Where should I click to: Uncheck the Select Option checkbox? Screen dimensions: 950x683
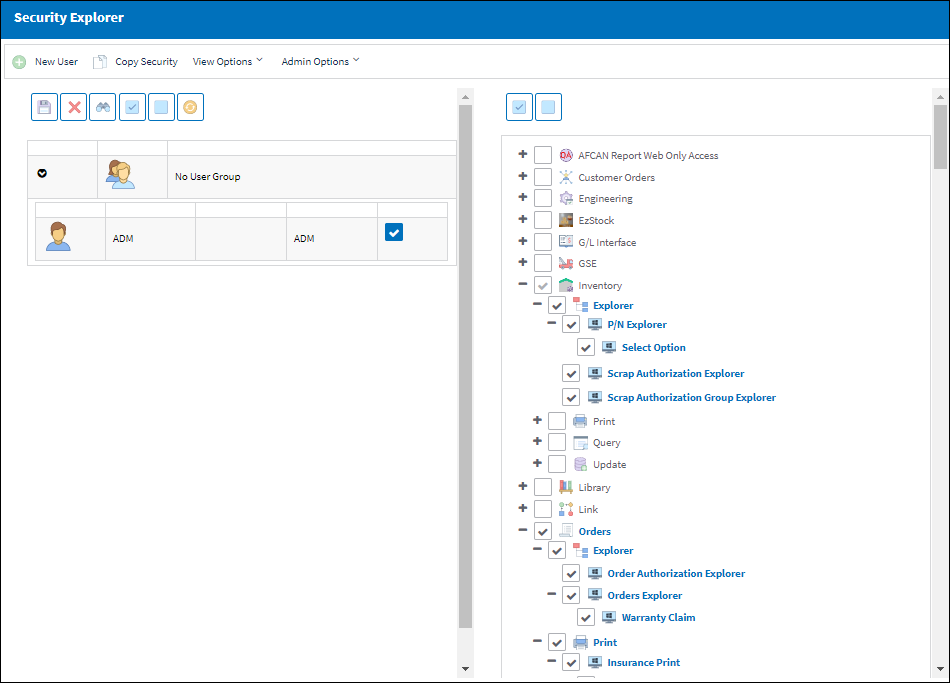[x=585, y=347]
